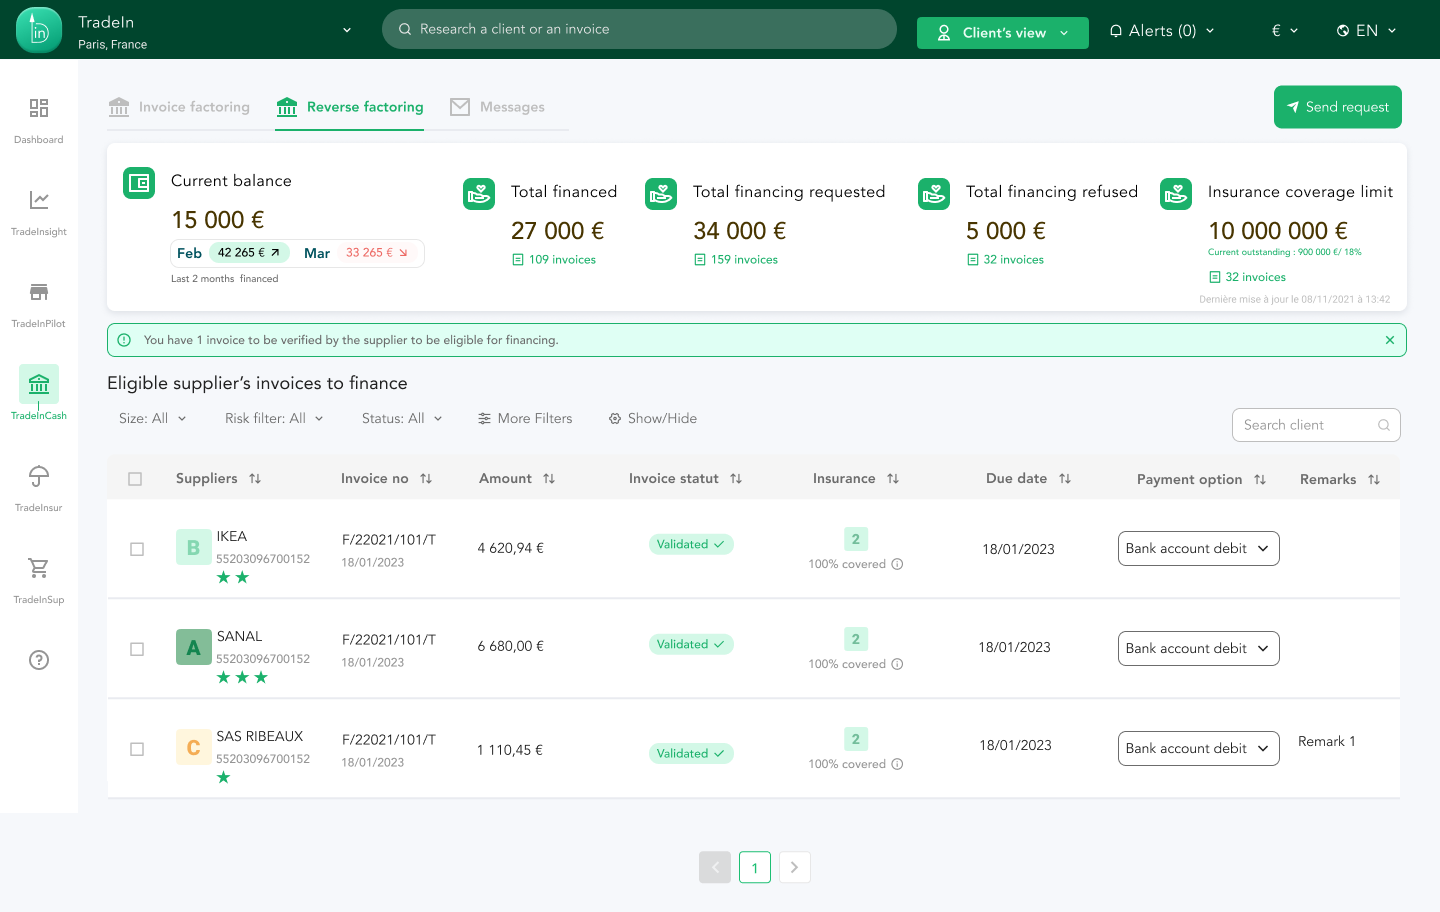This screenshot has height=912, width=1440.
Task: Open payment option dropdown for SAS RIBEAUX
Action: point(1198,749)
